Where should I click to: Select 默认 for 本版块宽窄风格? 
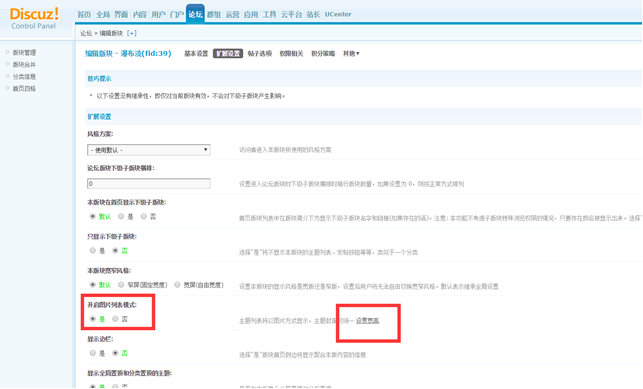pos(93,284)
